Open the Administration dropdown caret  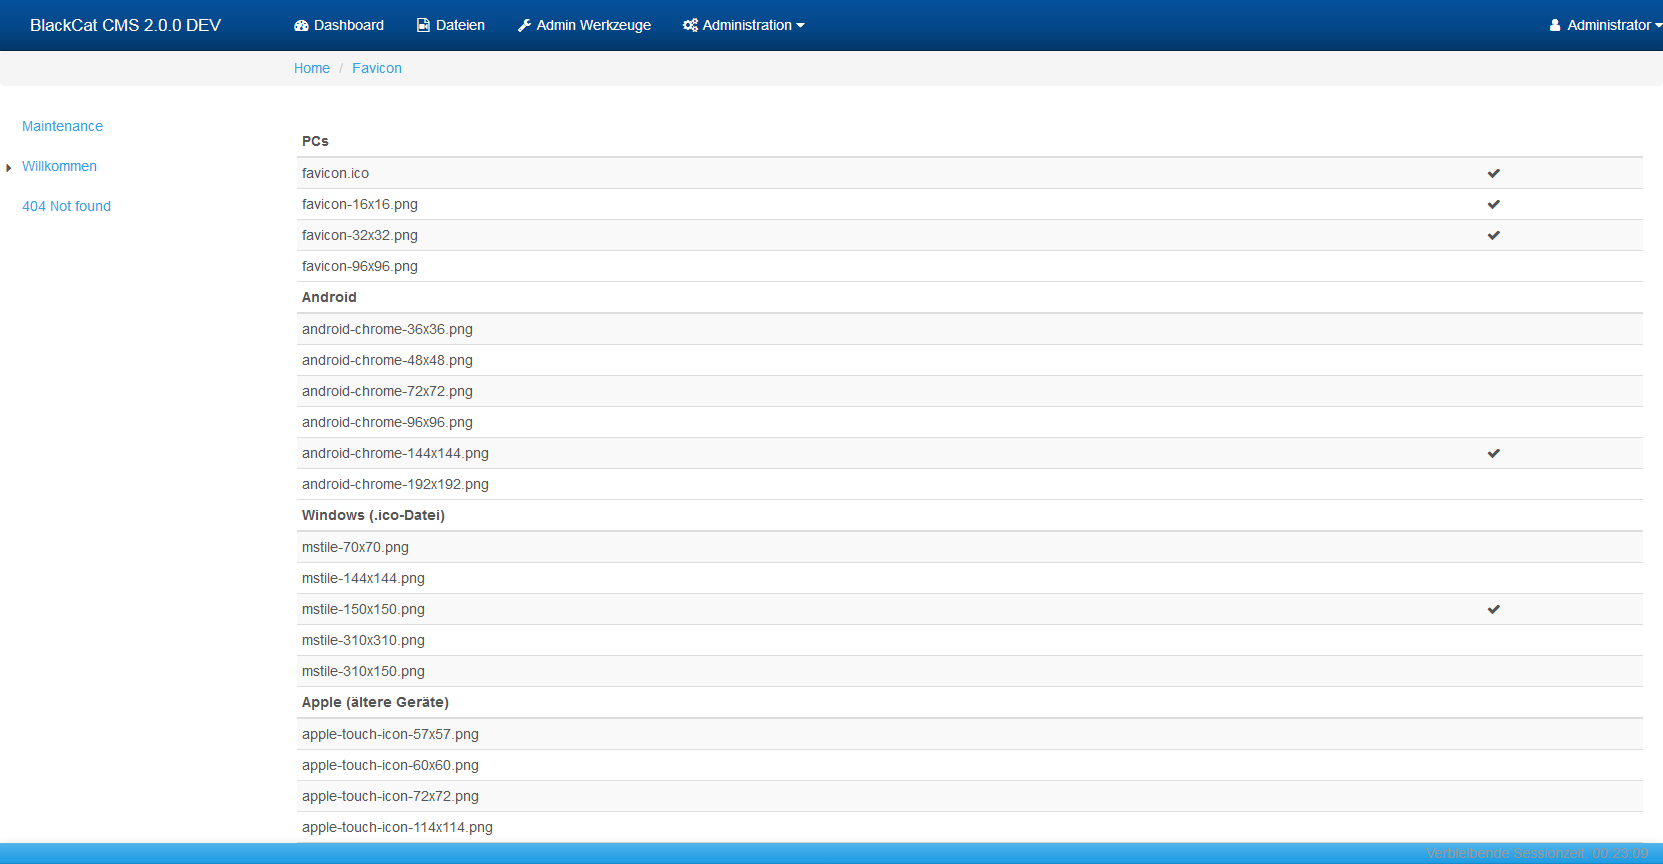(800, 26)
